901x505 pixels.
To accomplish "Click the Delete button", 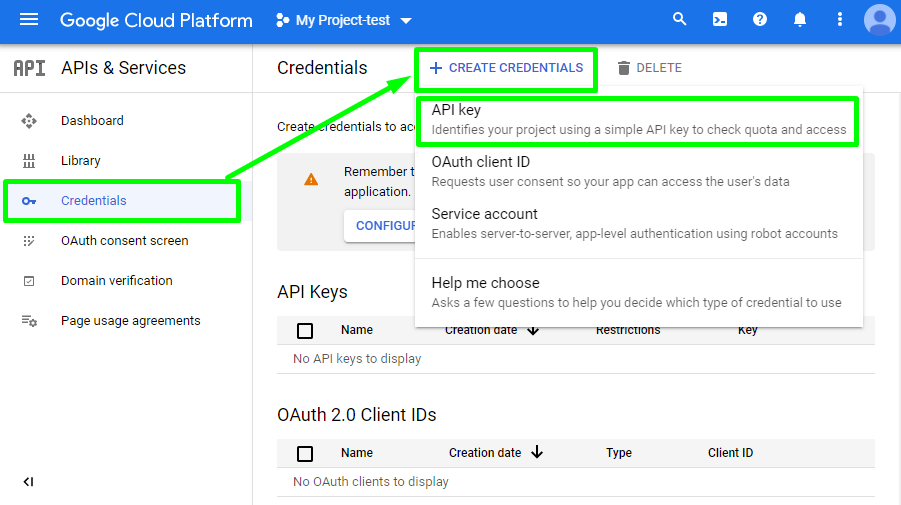I will coord(649,68).
